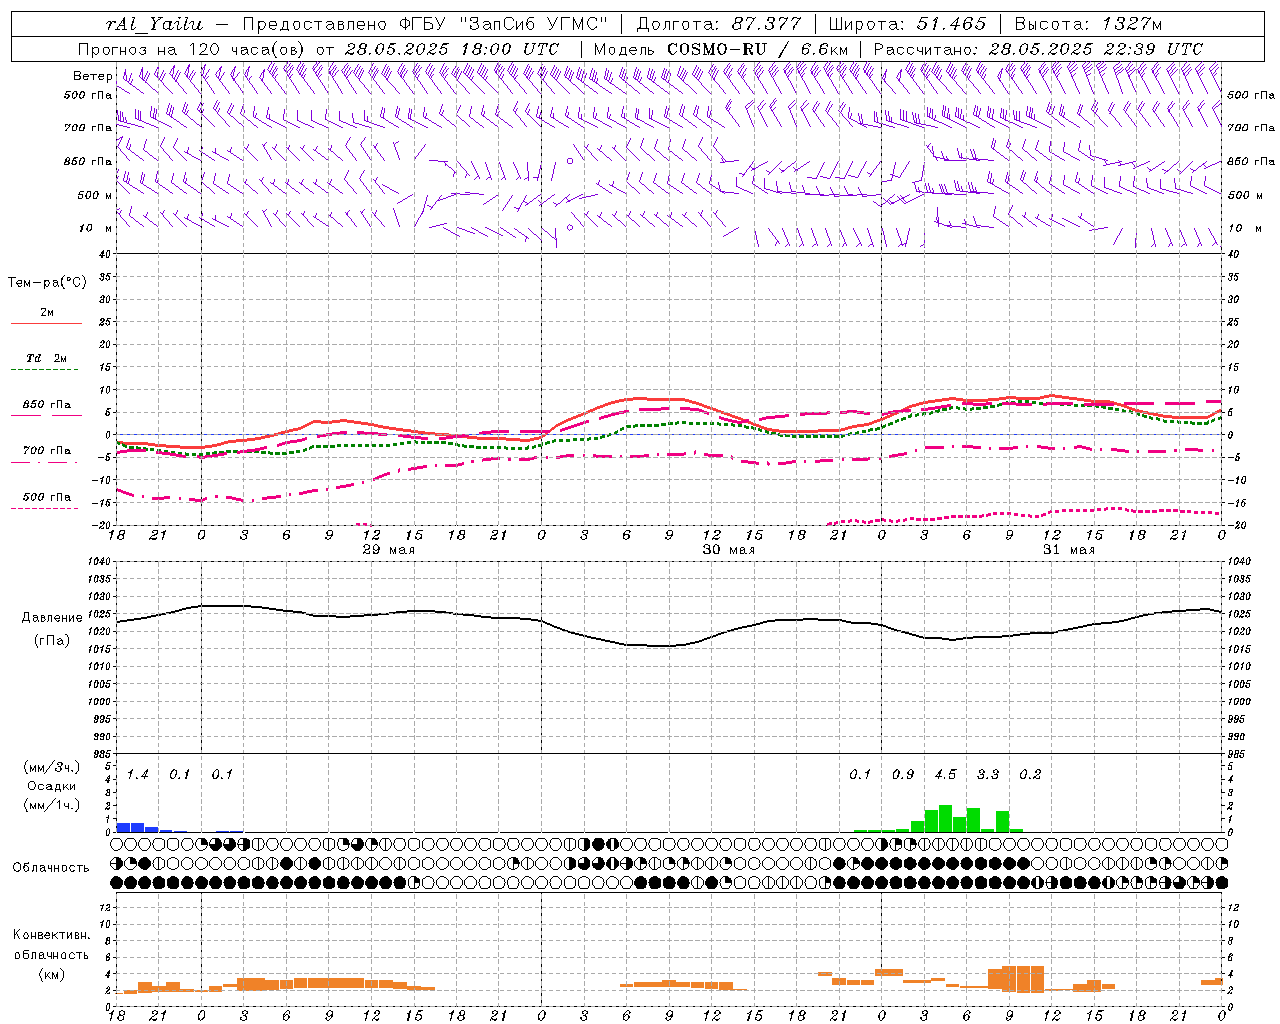Click the Давление pressure chart label

(x=52, y=618)
